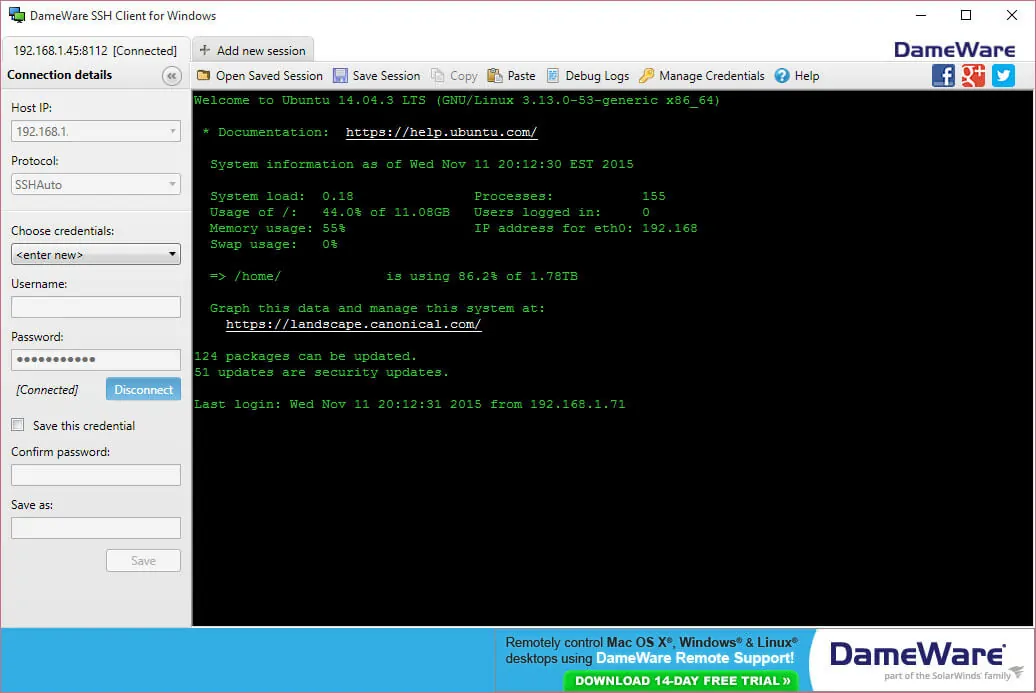Open the Choose credentials dropdown
Image resolution: width=1036 pixels, height=693 pixels.
[x=96, y=254]
